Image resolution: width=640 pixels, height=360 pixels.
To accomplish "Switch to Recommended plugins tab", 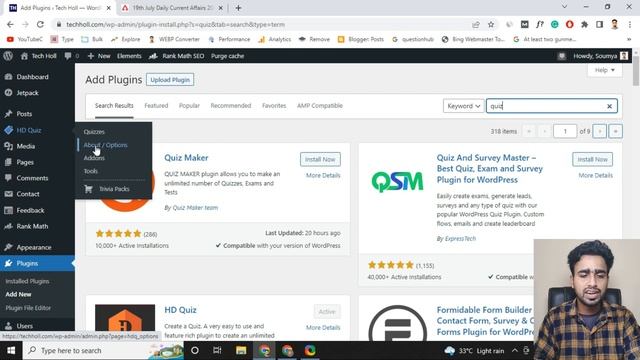I will pos(231,106).
